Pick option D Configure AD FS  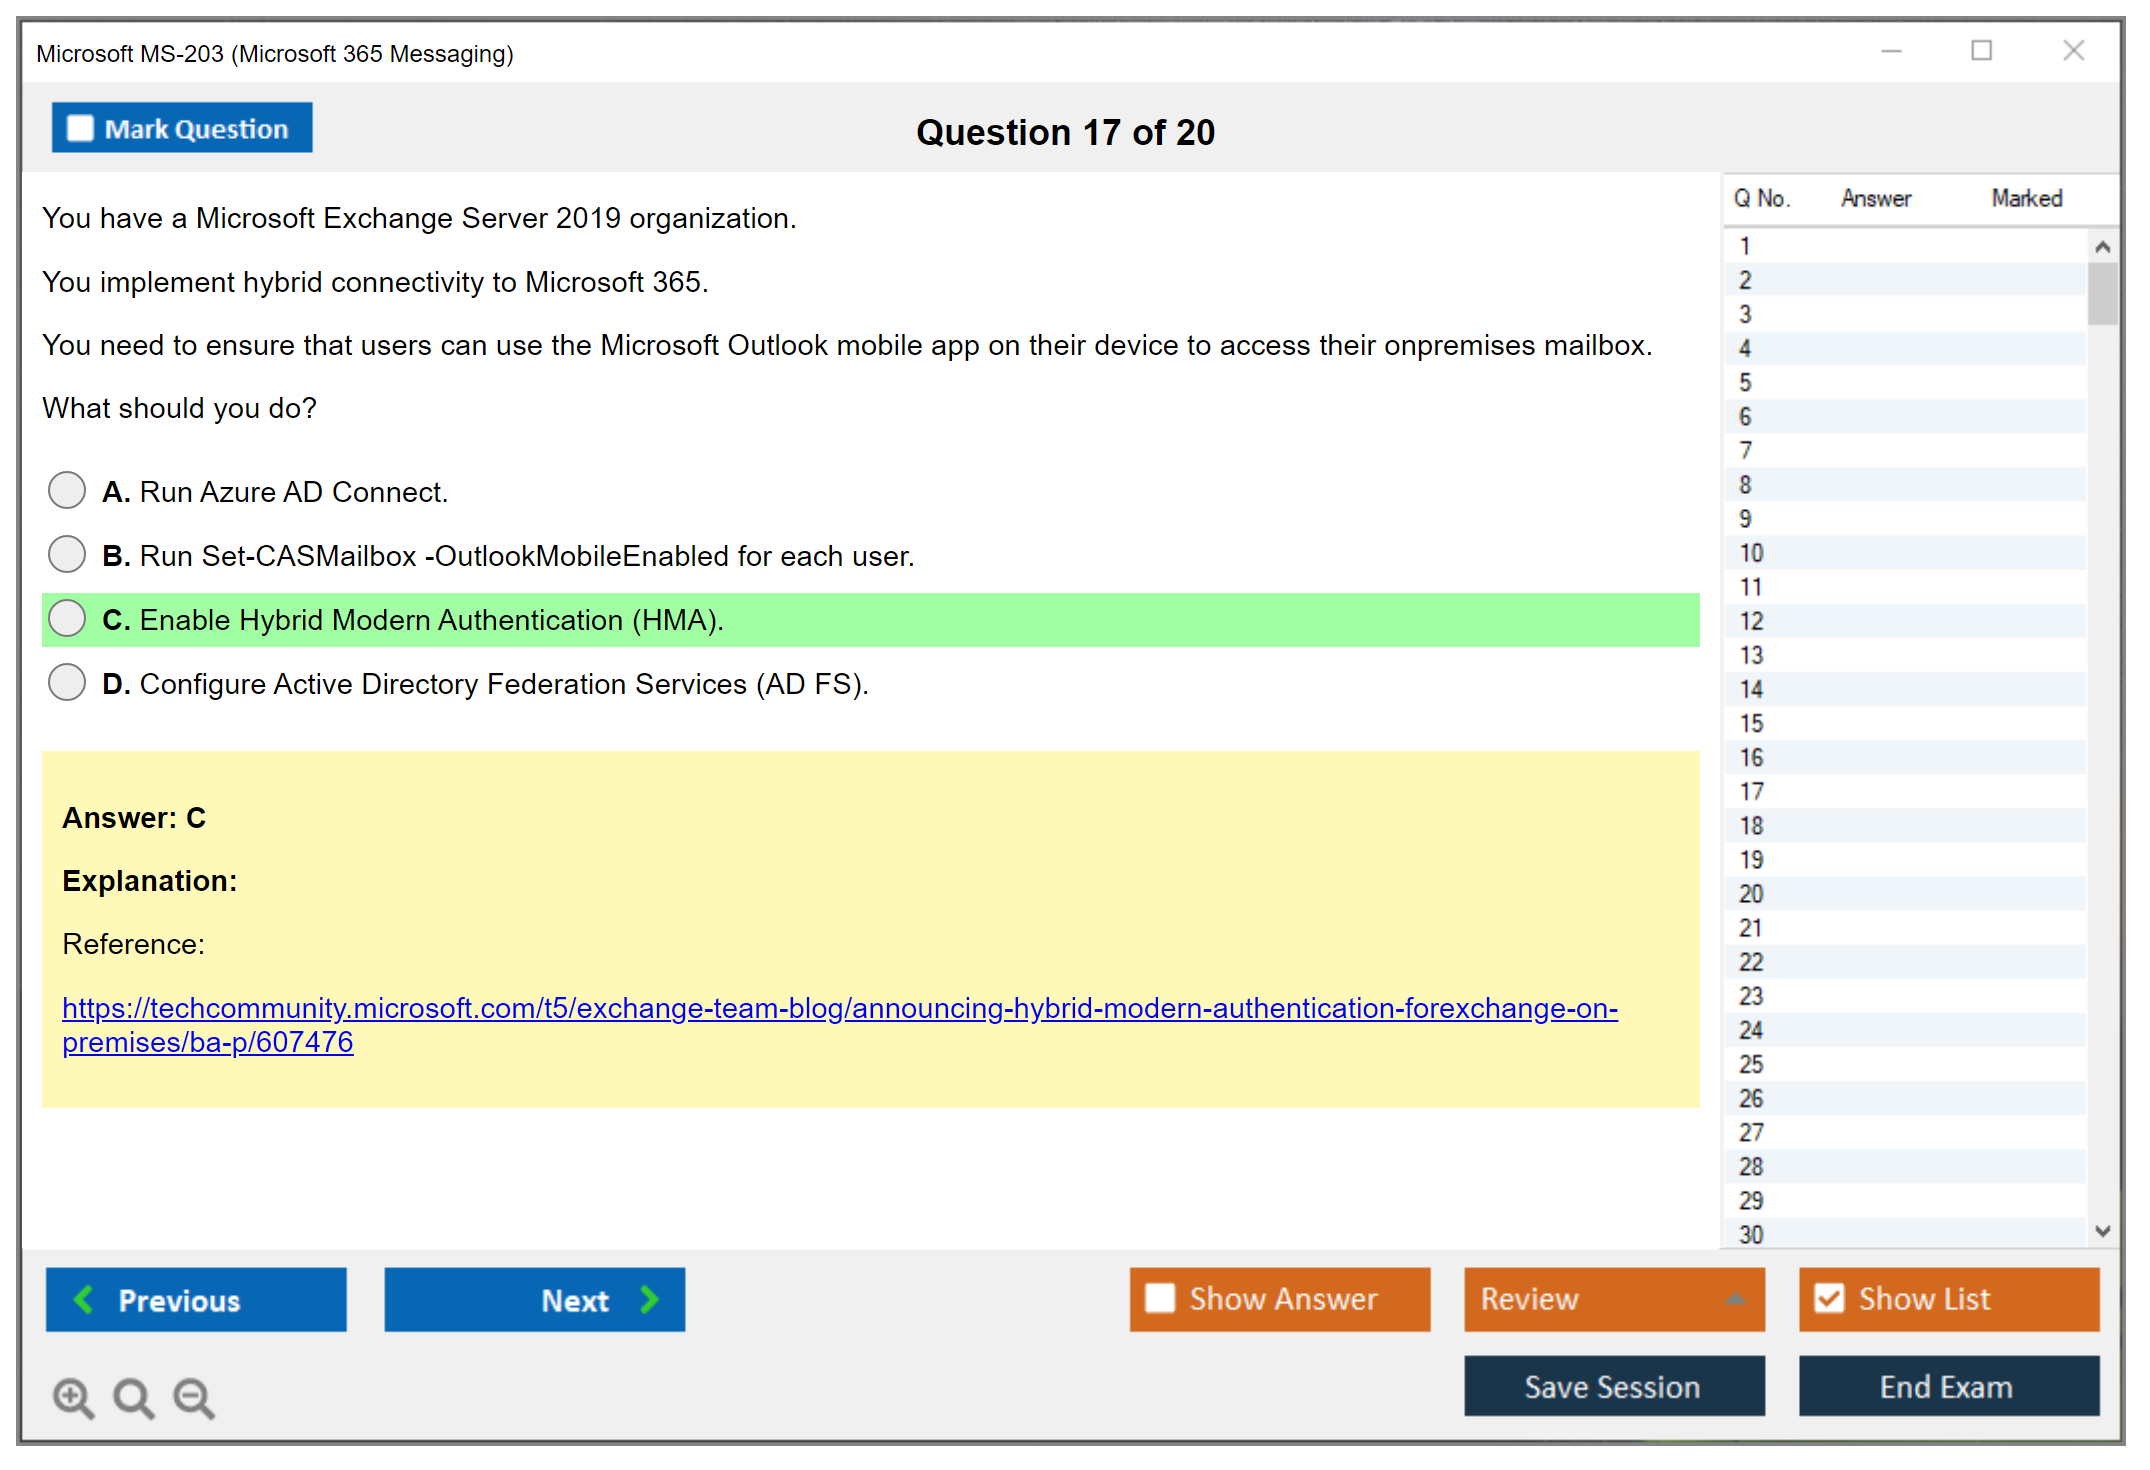click(67, 683)
